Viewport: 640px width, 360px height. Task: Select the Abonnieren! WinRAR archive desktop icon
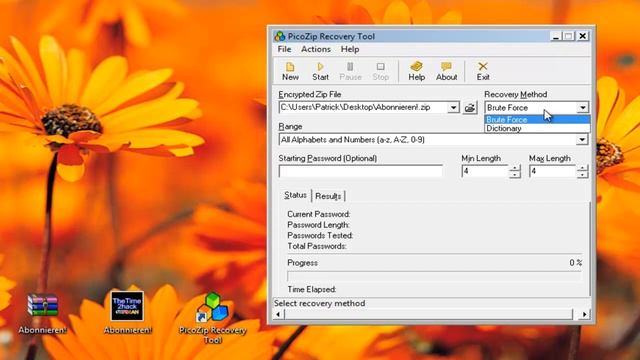tap(42, 313)
